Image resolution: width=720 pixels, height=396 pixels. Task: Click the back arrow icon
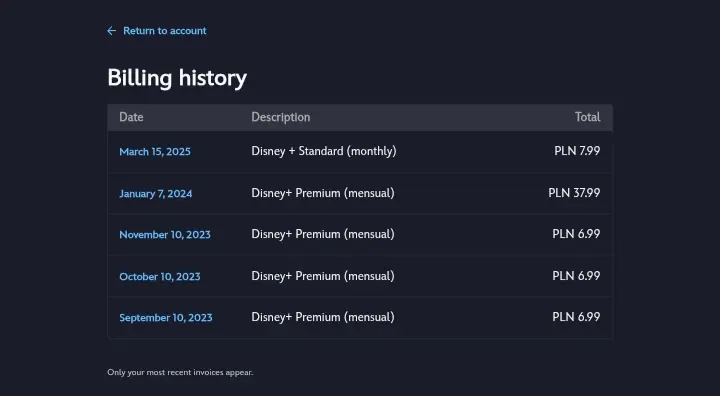click(112, 31)
